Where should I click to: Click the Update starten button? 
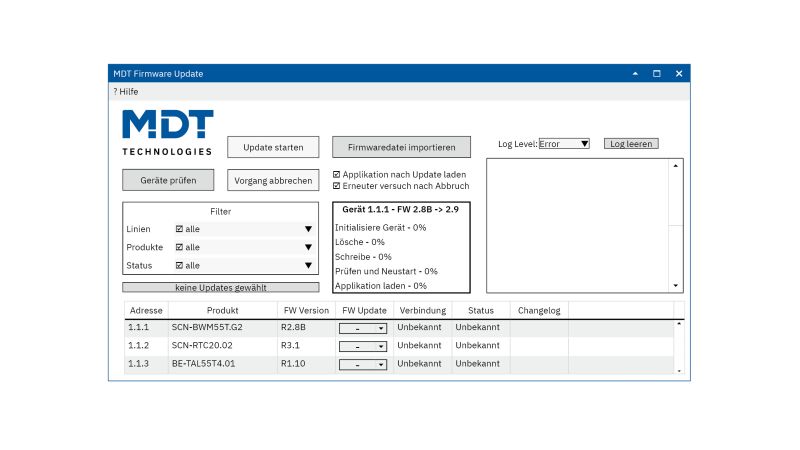click(273, 147)
